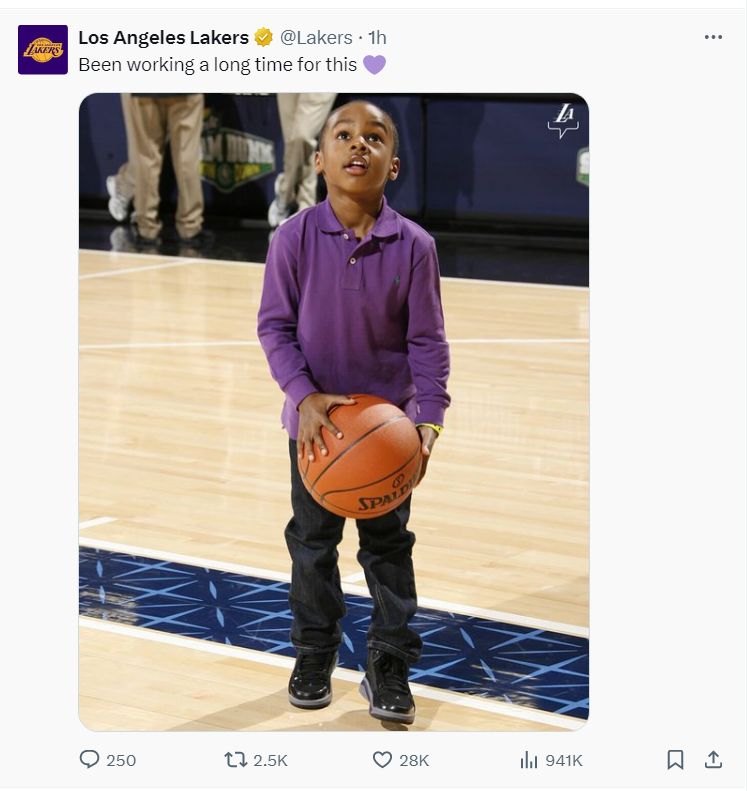Click the reply speech bubble icon
This screenshot has width=747, height=791.
click(x=89, y=760)
